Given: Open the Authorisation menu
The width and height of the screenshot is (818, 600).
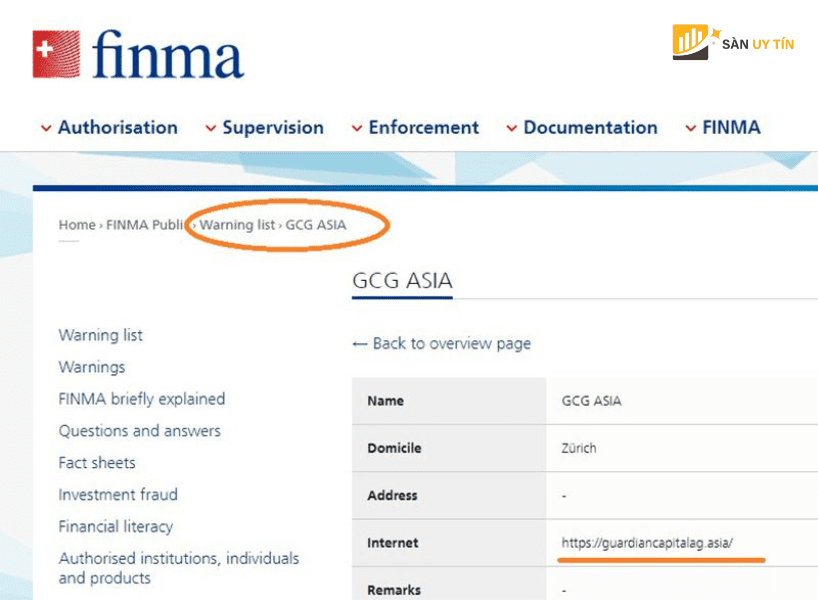Looking at the screenshot, I should 117,127.
